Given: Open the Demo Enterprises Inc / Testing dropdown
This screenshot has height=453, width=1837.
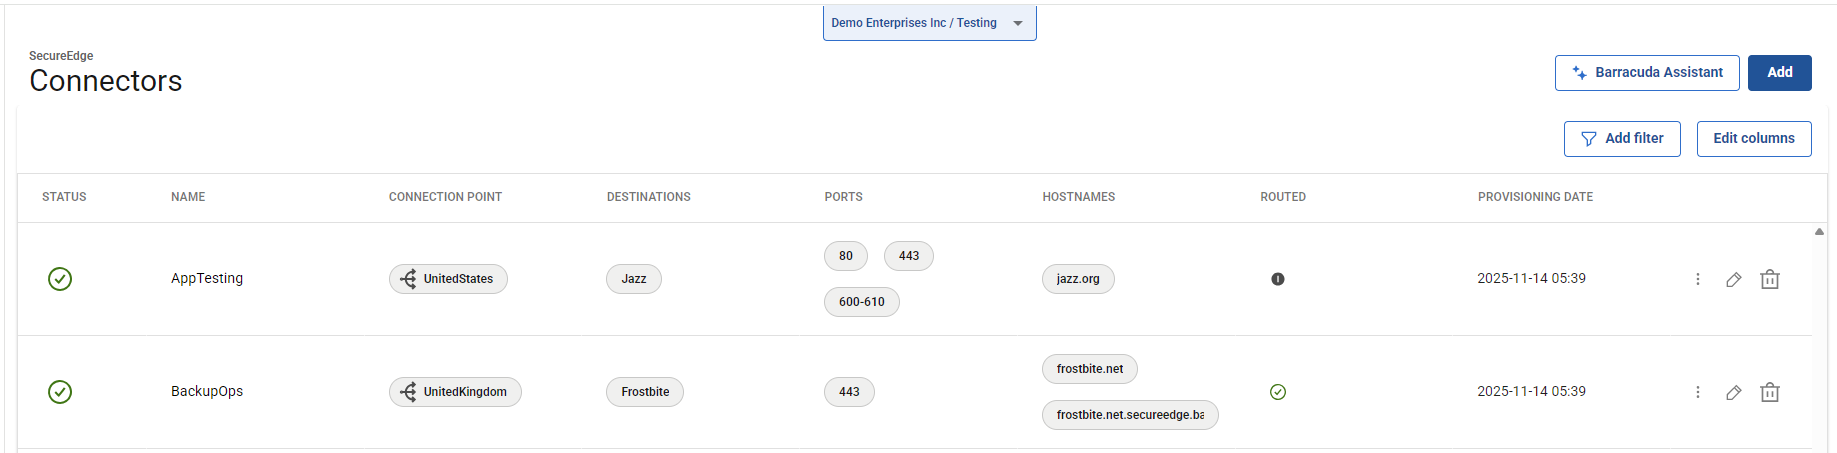Looking at the screenshot, I should click(x=929, y=23).
